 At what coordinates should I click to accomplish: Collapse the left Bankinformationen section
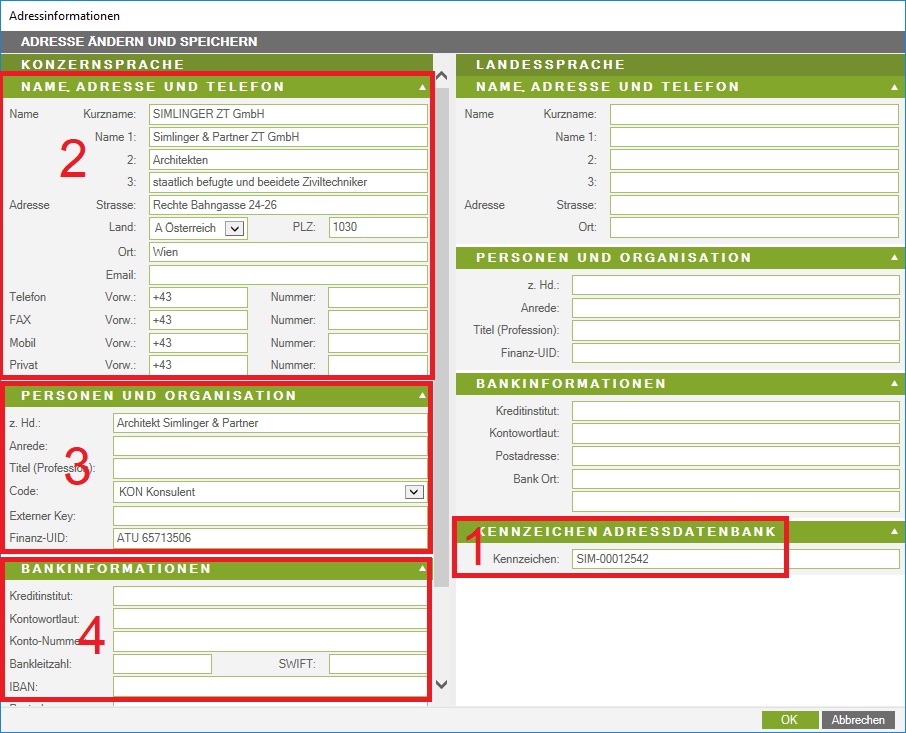[x=422, y=569]
